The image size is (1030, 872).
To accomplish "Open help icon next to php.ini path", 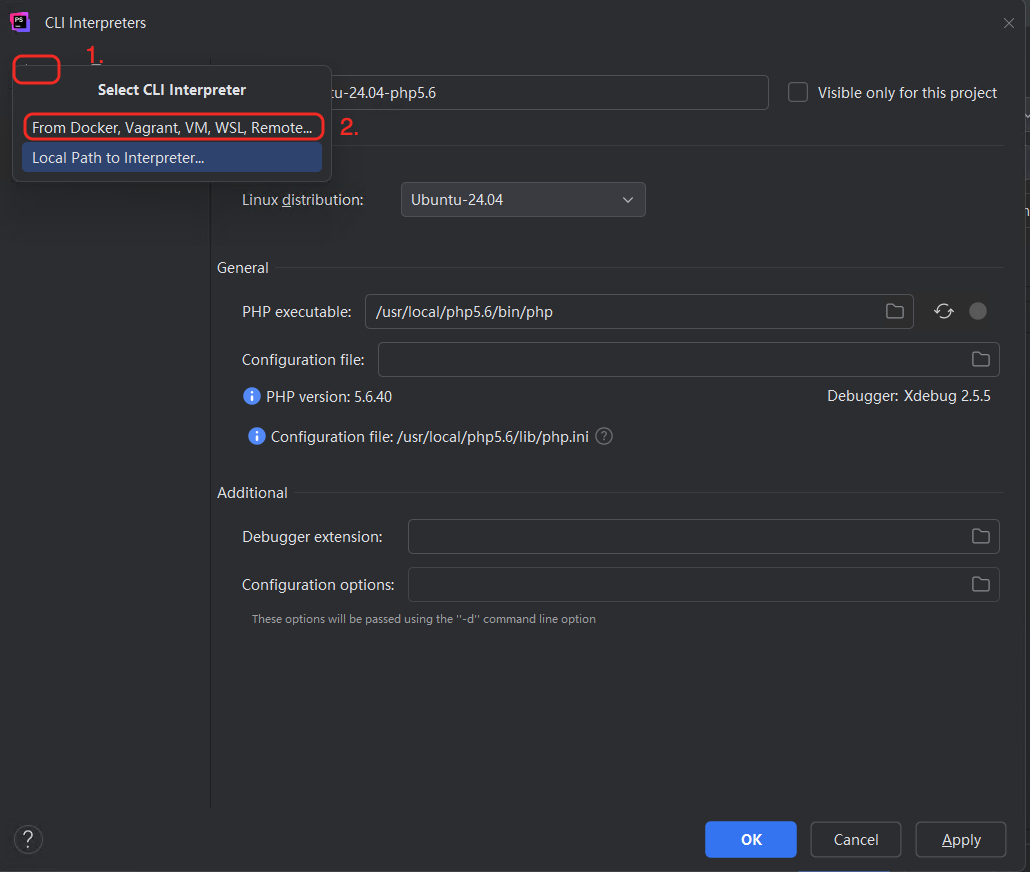I will point(604,436).
